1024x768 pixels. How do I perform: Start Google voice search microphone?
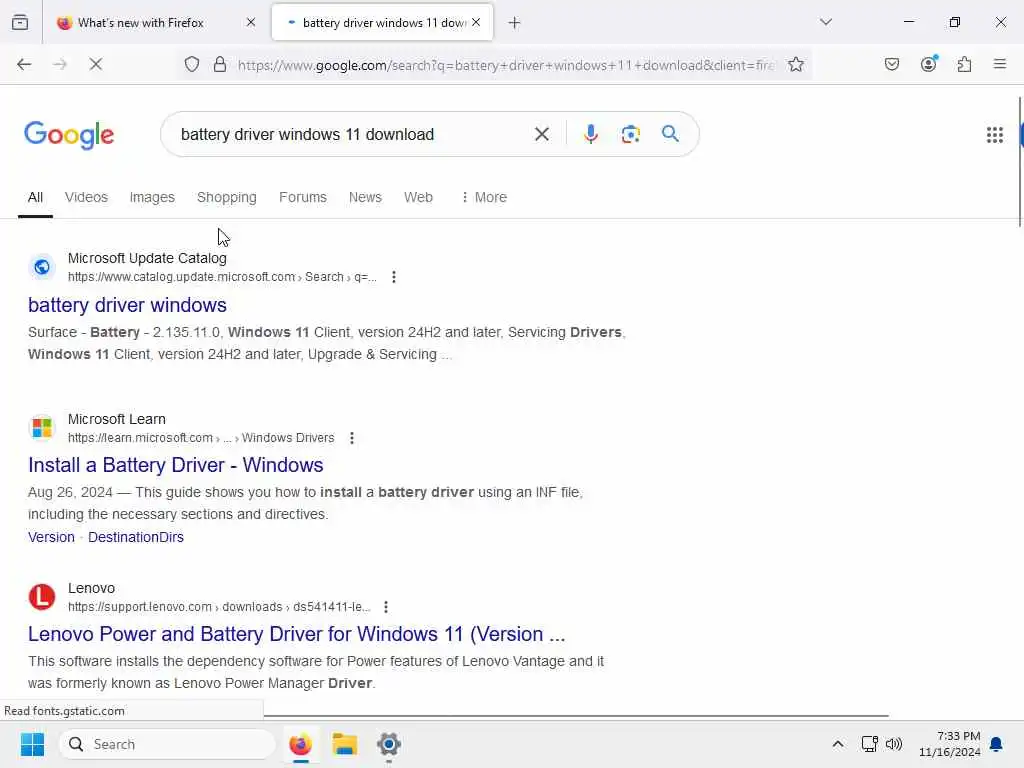590,135
